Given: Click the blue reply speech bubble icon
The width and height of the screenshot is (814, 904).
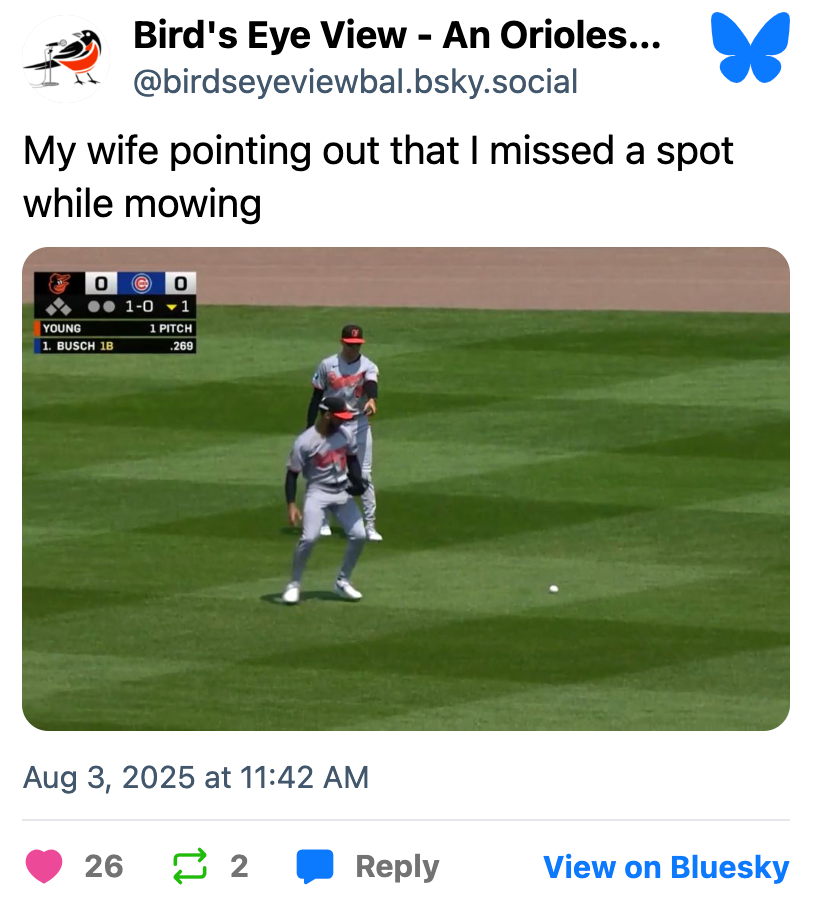Looking at the screenshot, I should click(x=314, y=866).
